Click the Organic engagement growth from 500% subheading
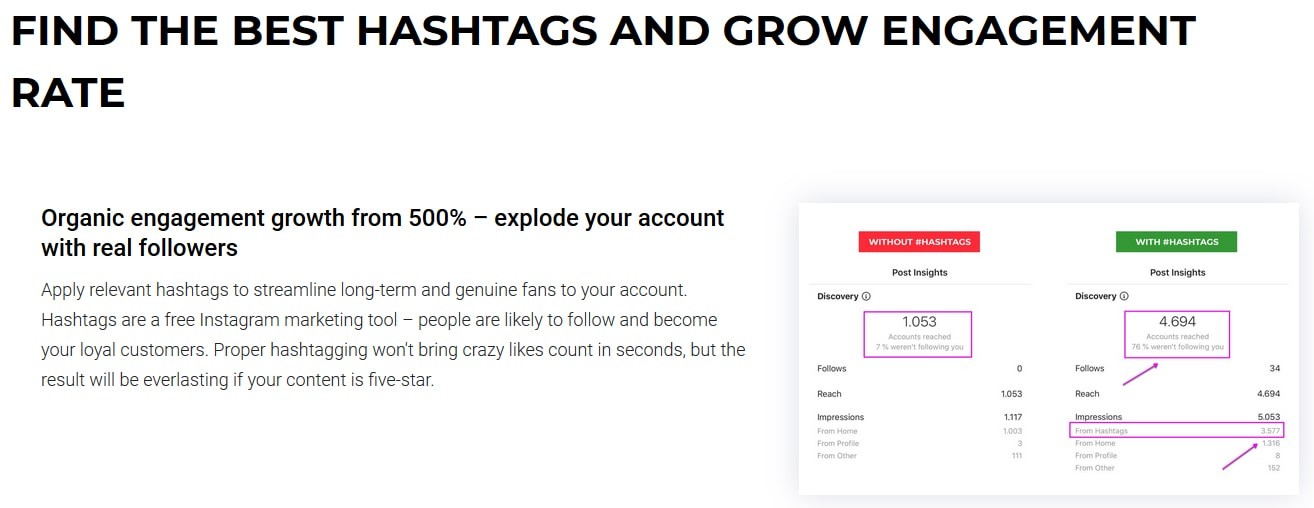This screenshot has height=508, width=1314. pos(383,232)
